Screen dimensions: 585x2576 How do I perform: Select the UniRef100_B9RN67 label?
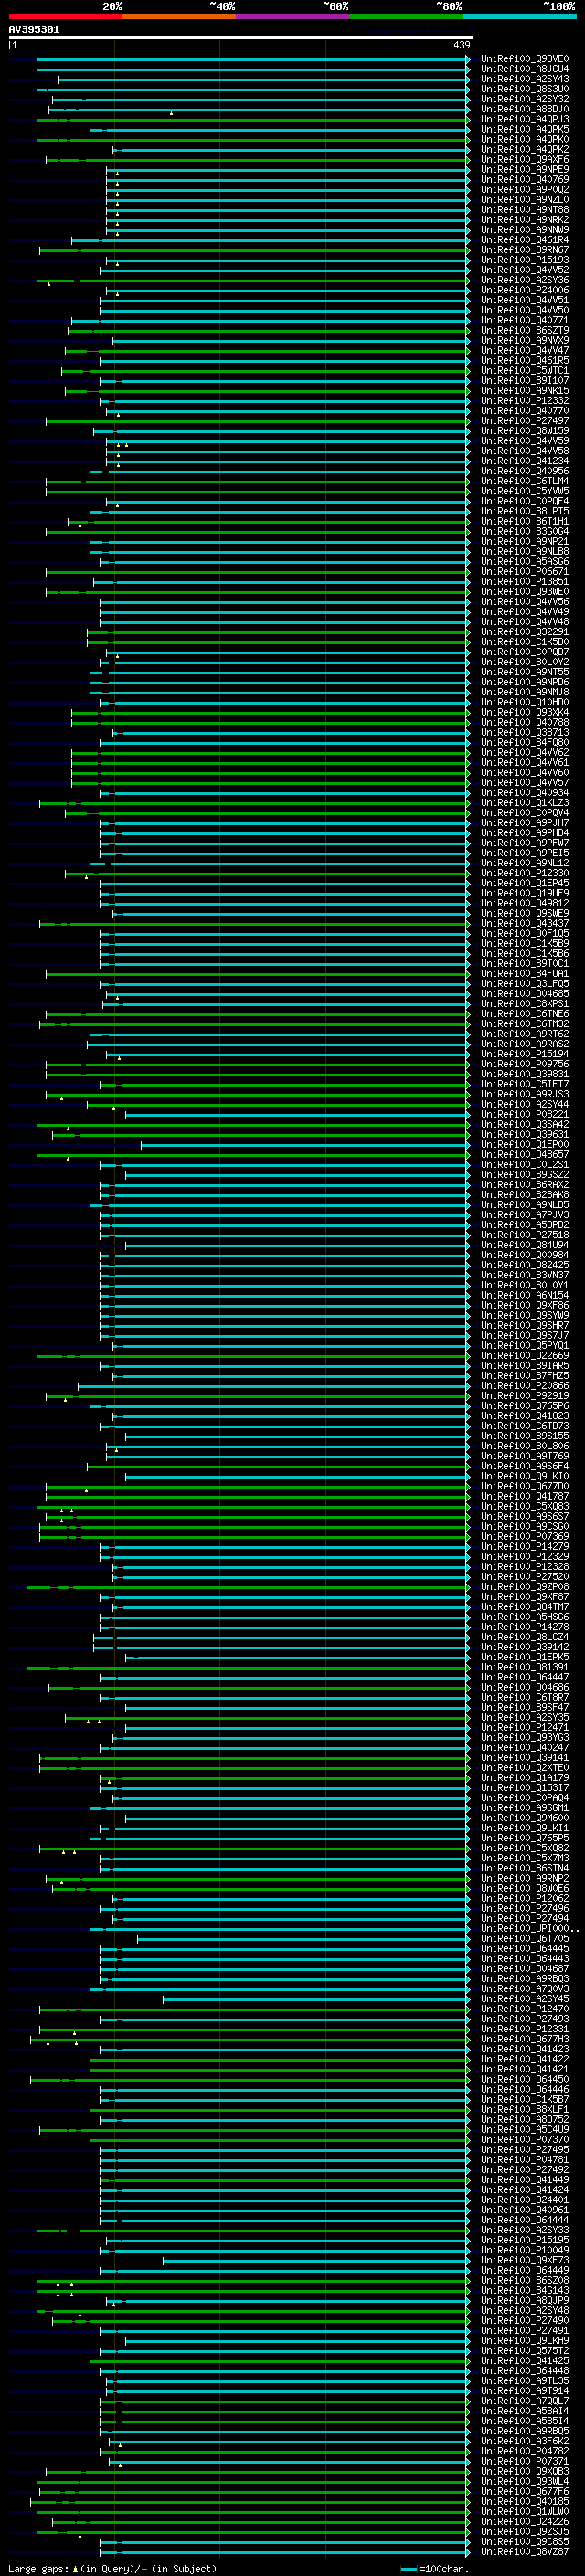pos(525,250)
